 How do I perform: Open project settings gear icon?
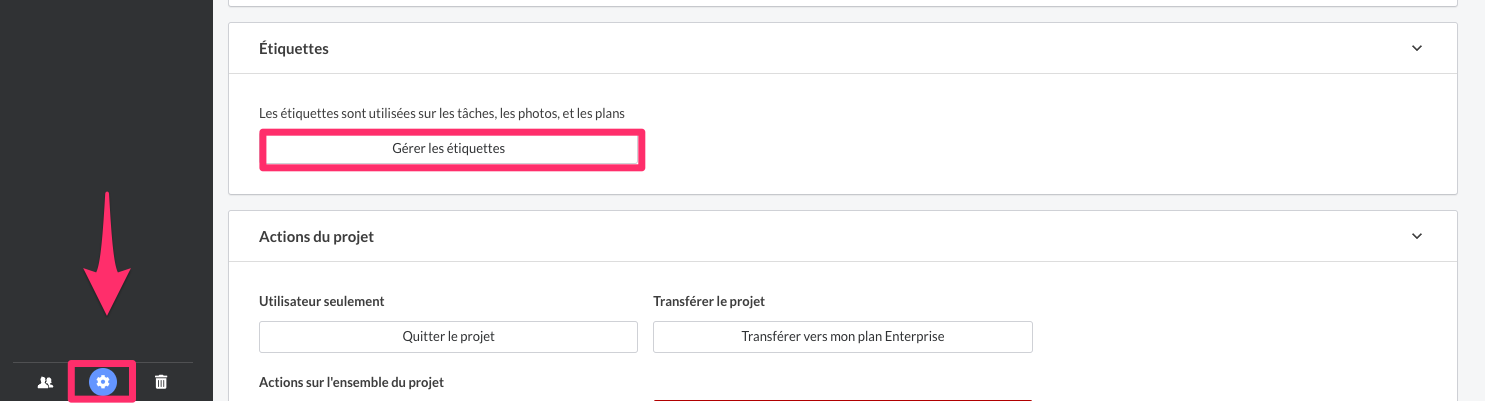[102, 382]
